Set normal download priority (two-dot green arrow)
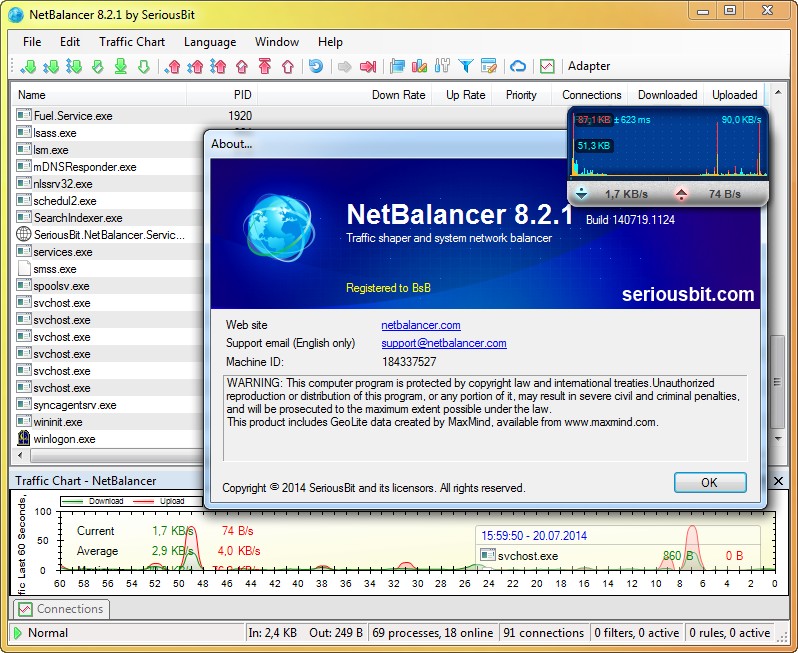 coord(51,66)
